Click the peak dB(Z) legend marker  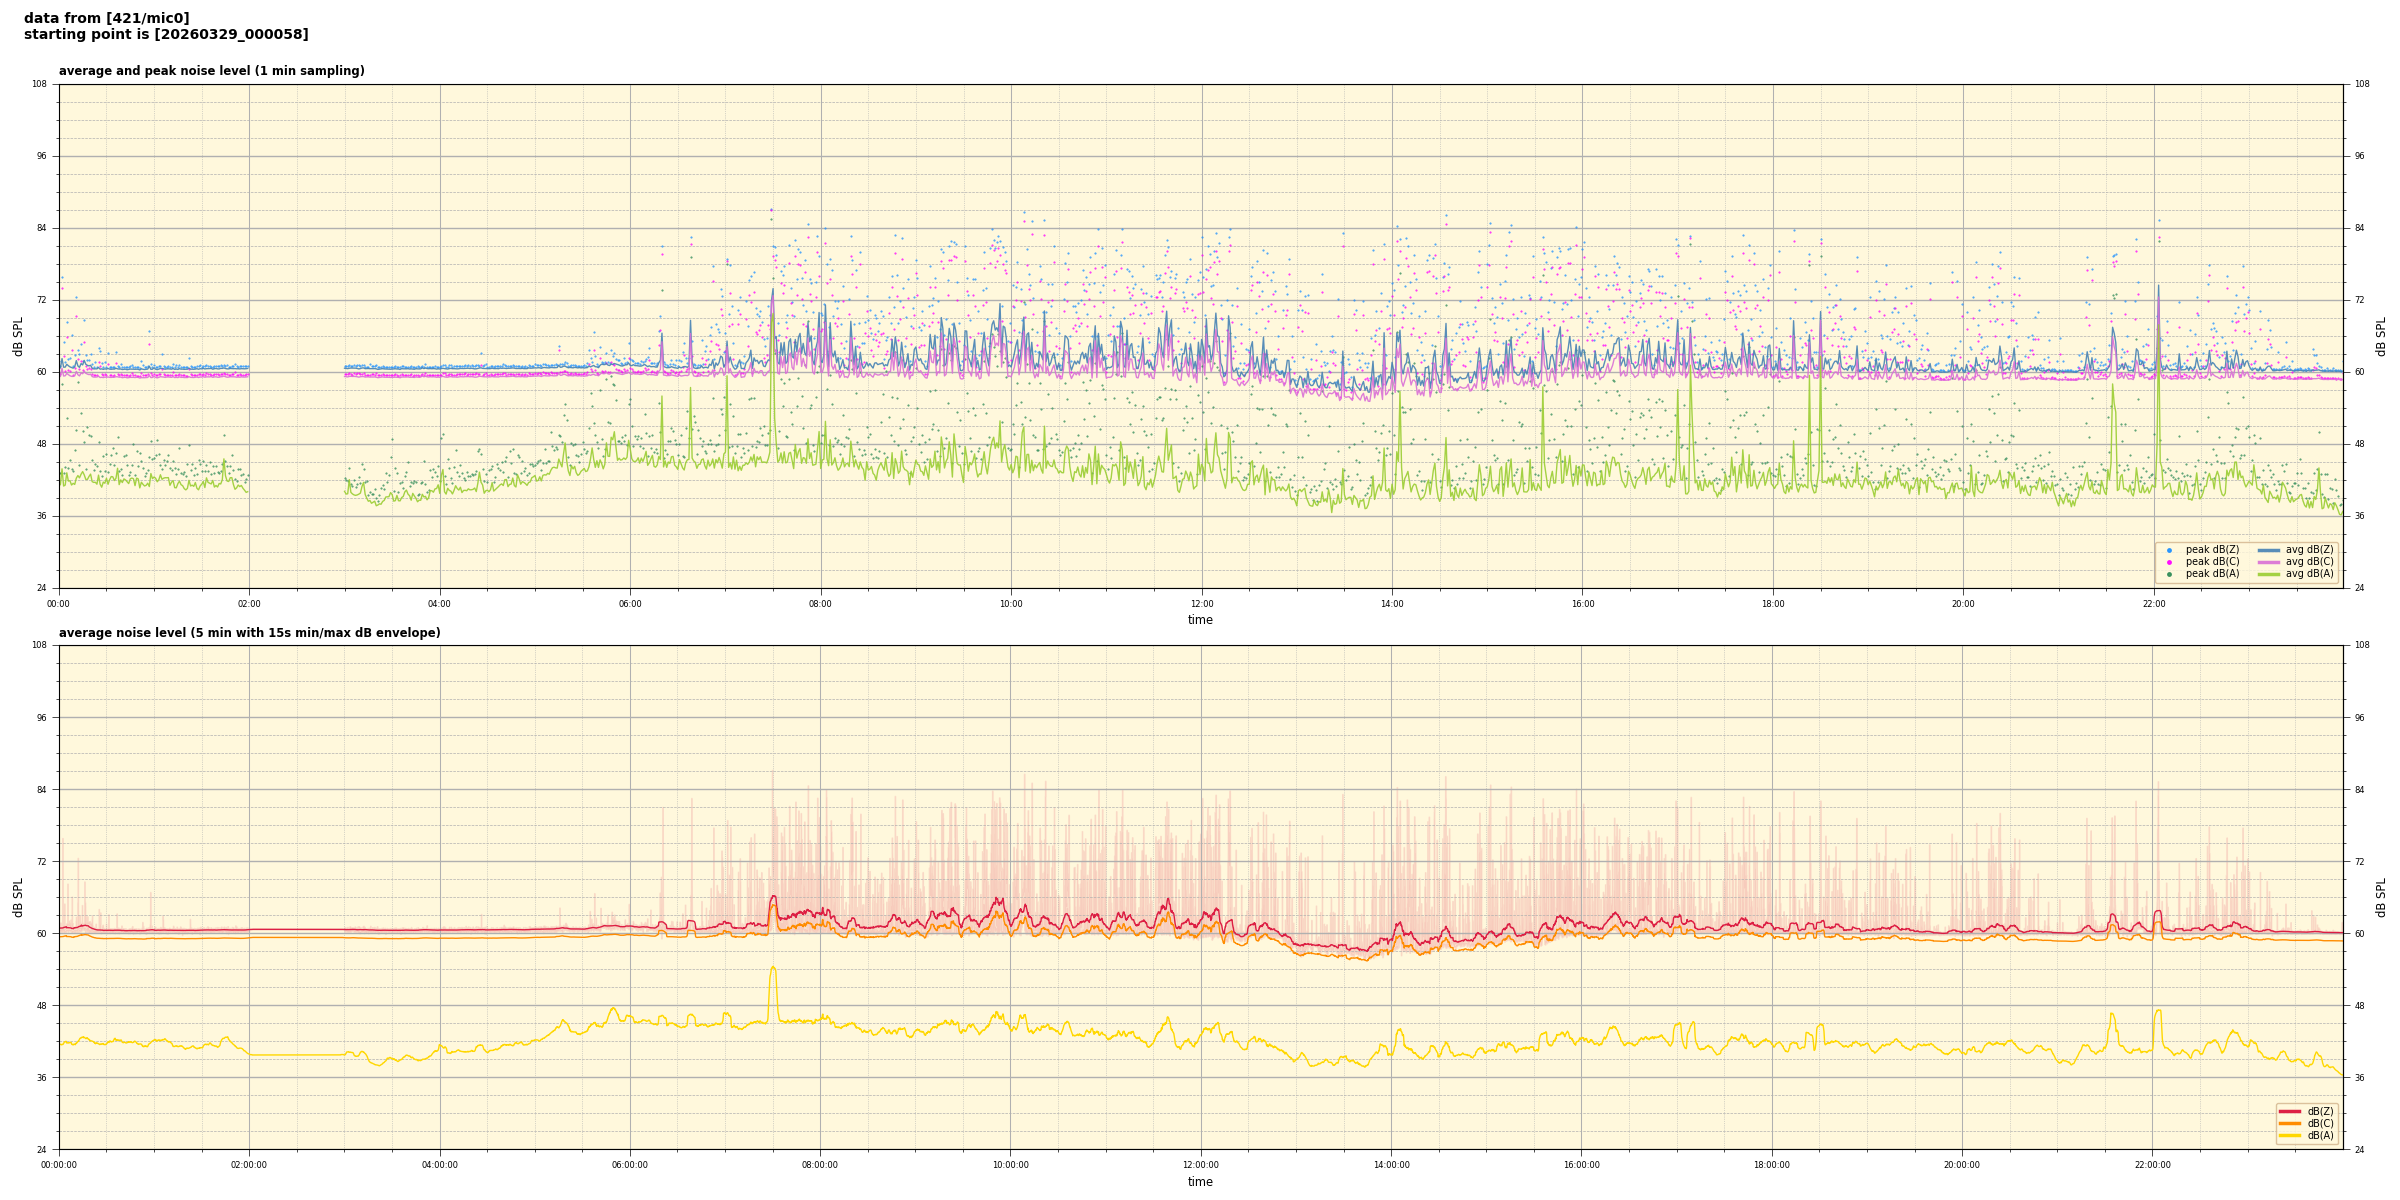2169,550
